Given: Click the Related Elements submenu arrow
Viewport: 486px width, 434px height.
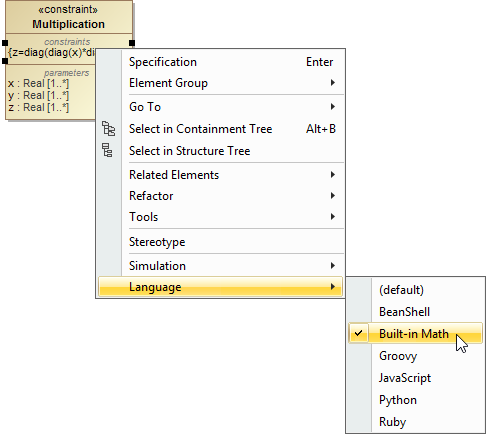Looking at the screenshot, I should [333, 175].
